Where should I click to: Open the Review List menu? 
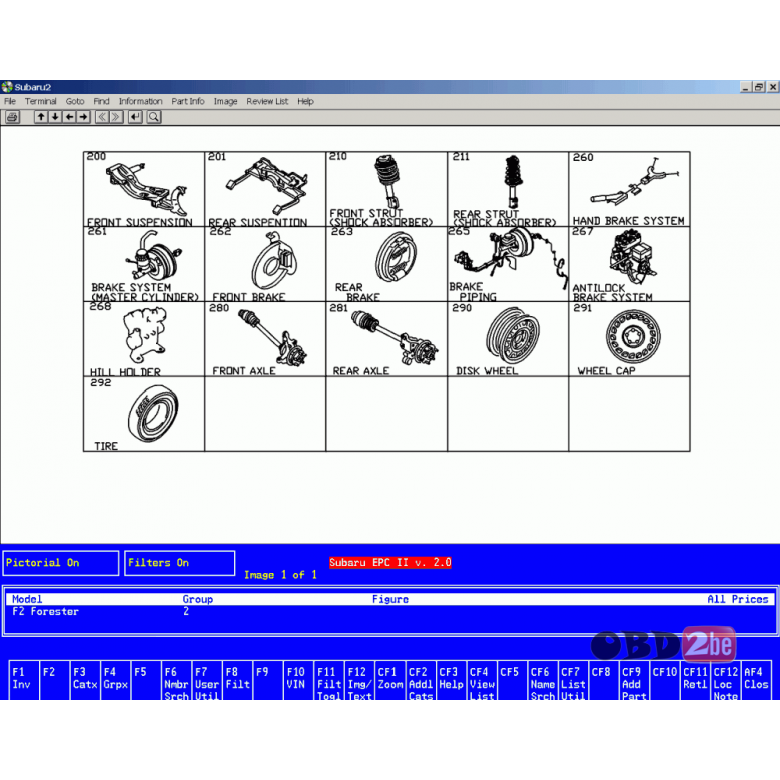coord(267,101)
